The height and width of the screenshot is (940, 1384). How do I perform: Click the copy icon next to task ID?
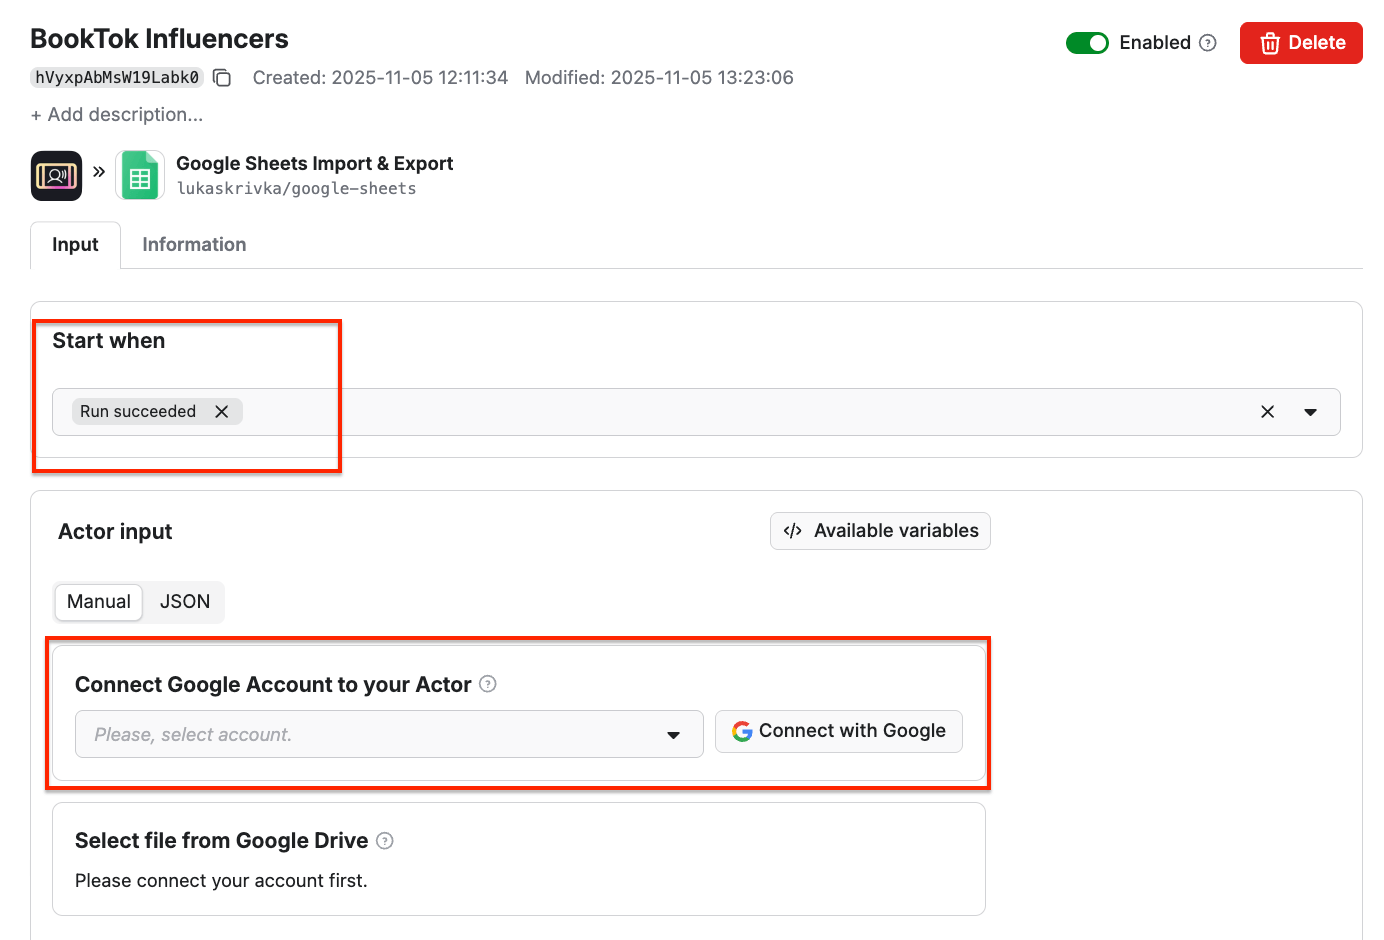pos(220,77)
